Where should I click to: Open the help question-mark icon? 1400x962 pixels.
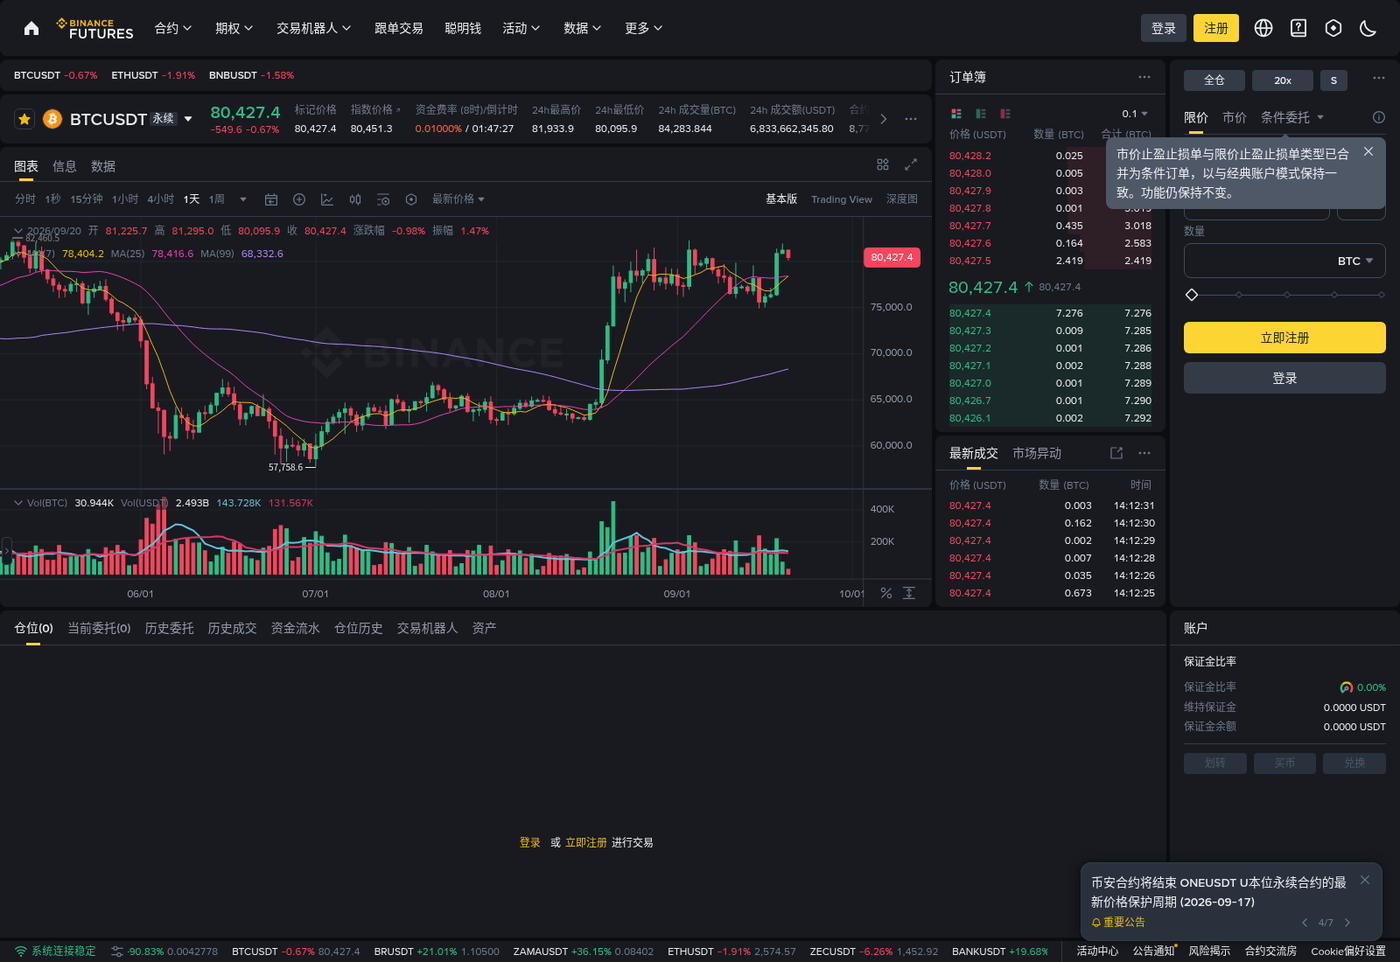[x=1299, y=28]
